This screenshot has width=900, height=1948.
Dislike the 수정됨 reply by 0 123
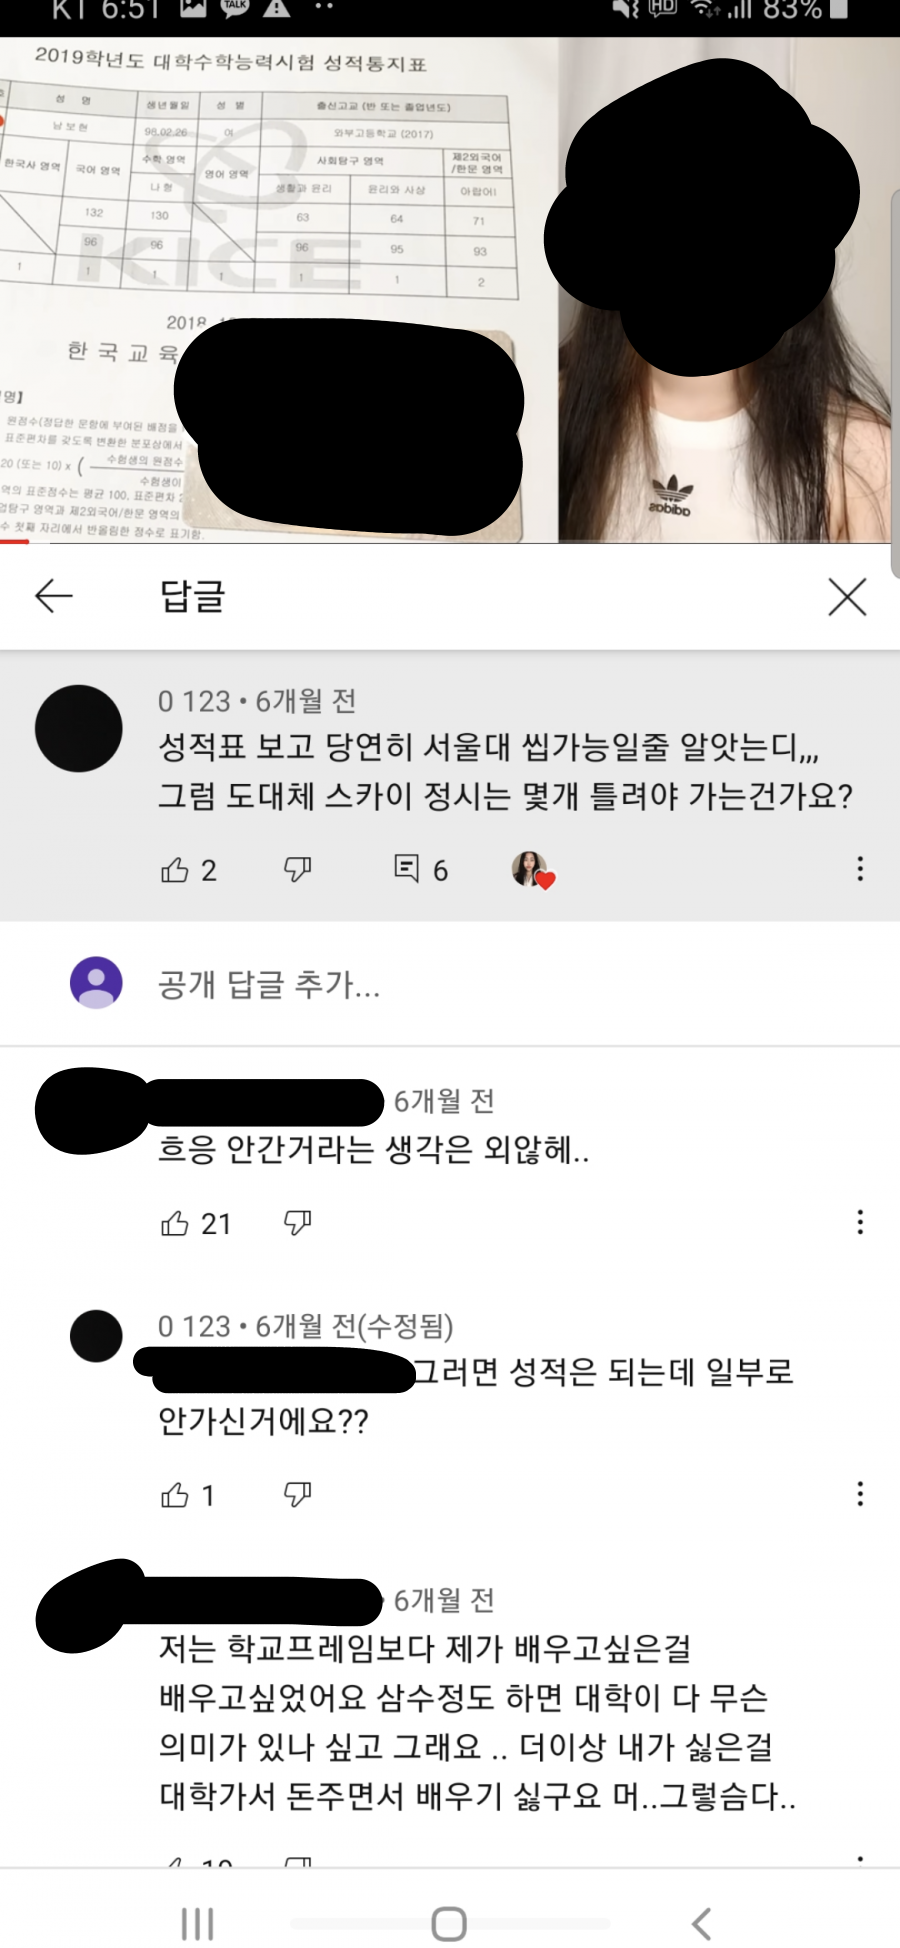click(297, 1495)
